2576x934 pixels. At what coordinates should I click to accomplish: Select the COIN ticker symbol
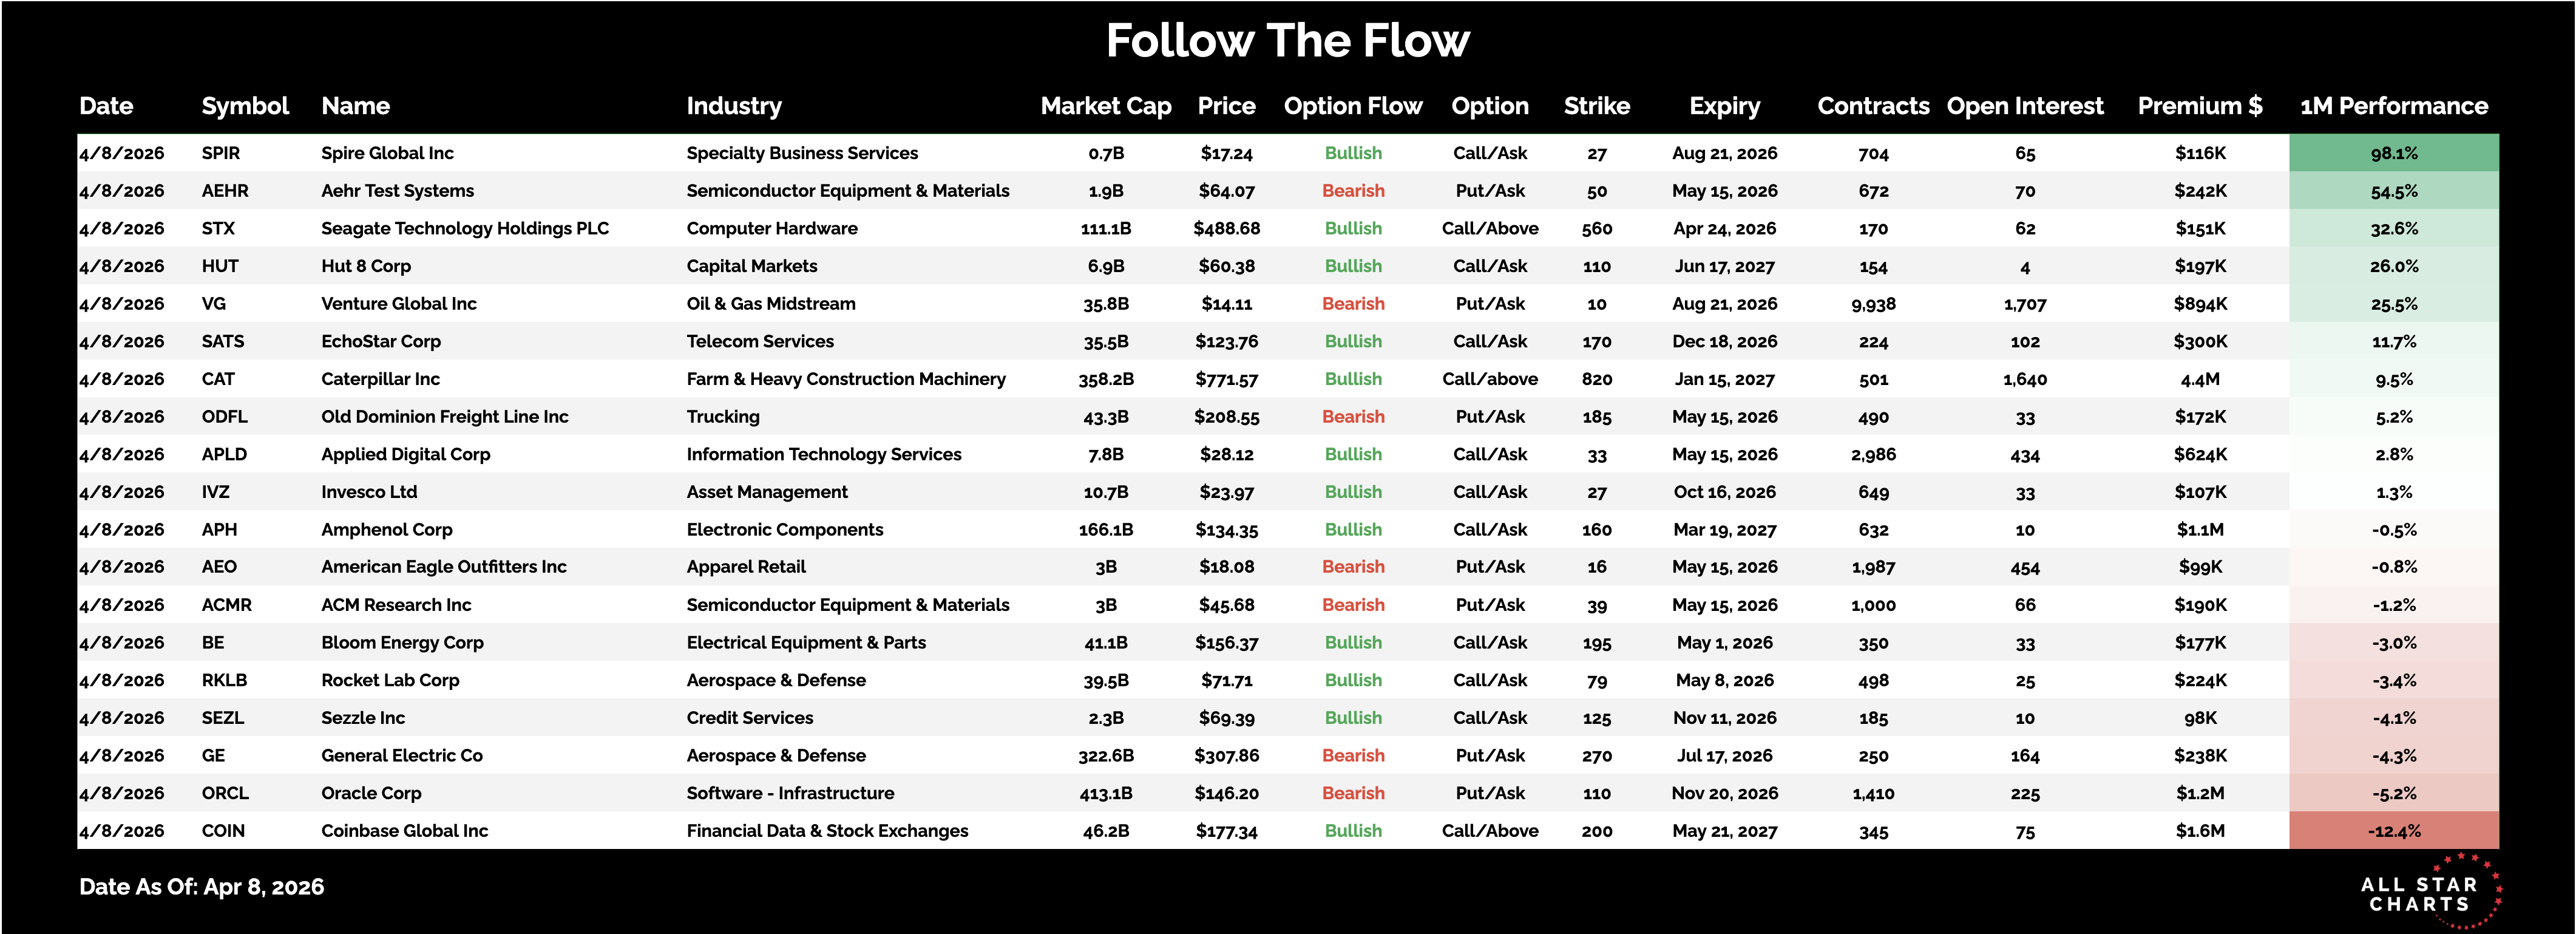[223, 831]
